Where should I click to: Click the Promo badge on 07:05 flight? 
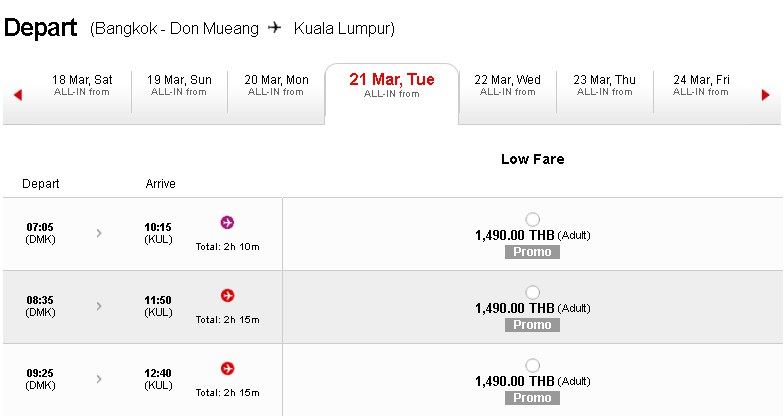[532, 252]
